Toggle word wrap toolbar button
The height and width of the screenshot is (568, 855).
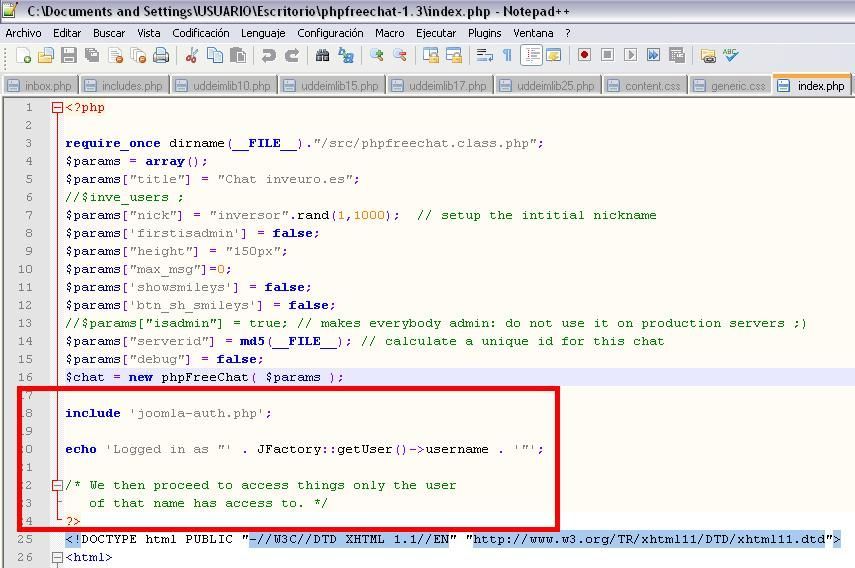point(484,55)
